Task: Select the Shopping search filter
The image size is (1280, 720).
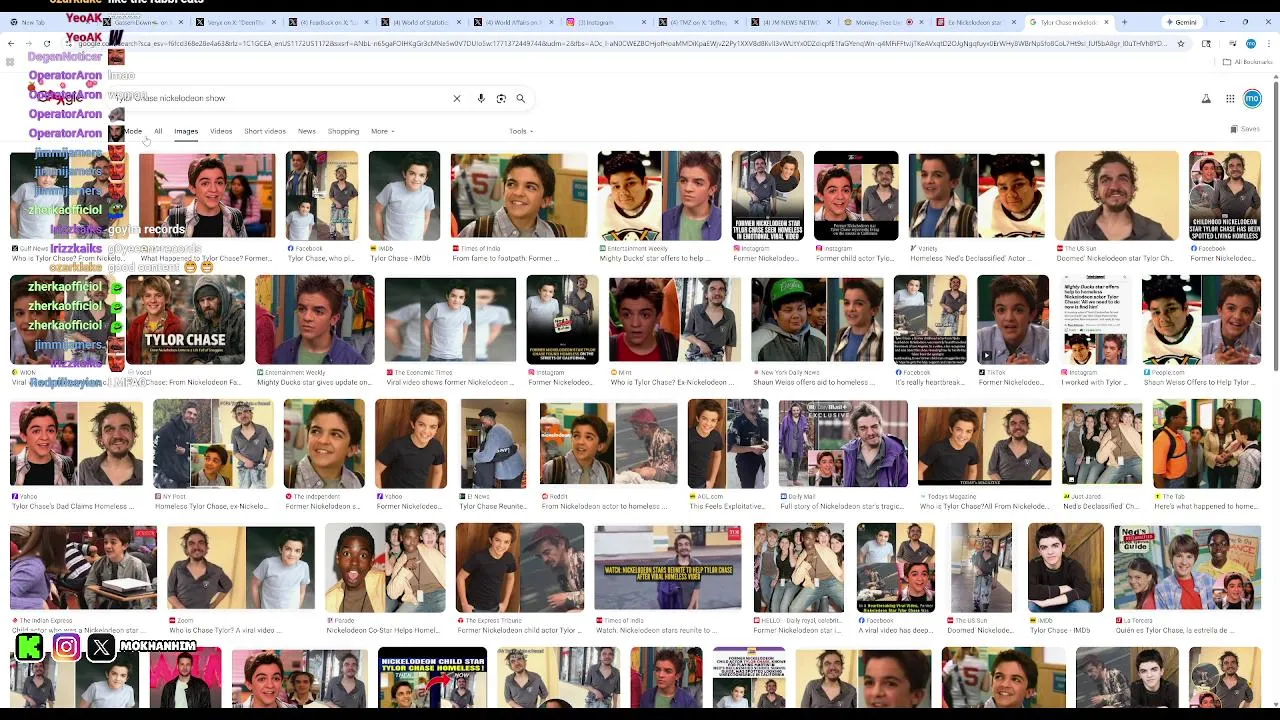Action: coord(343,131)
